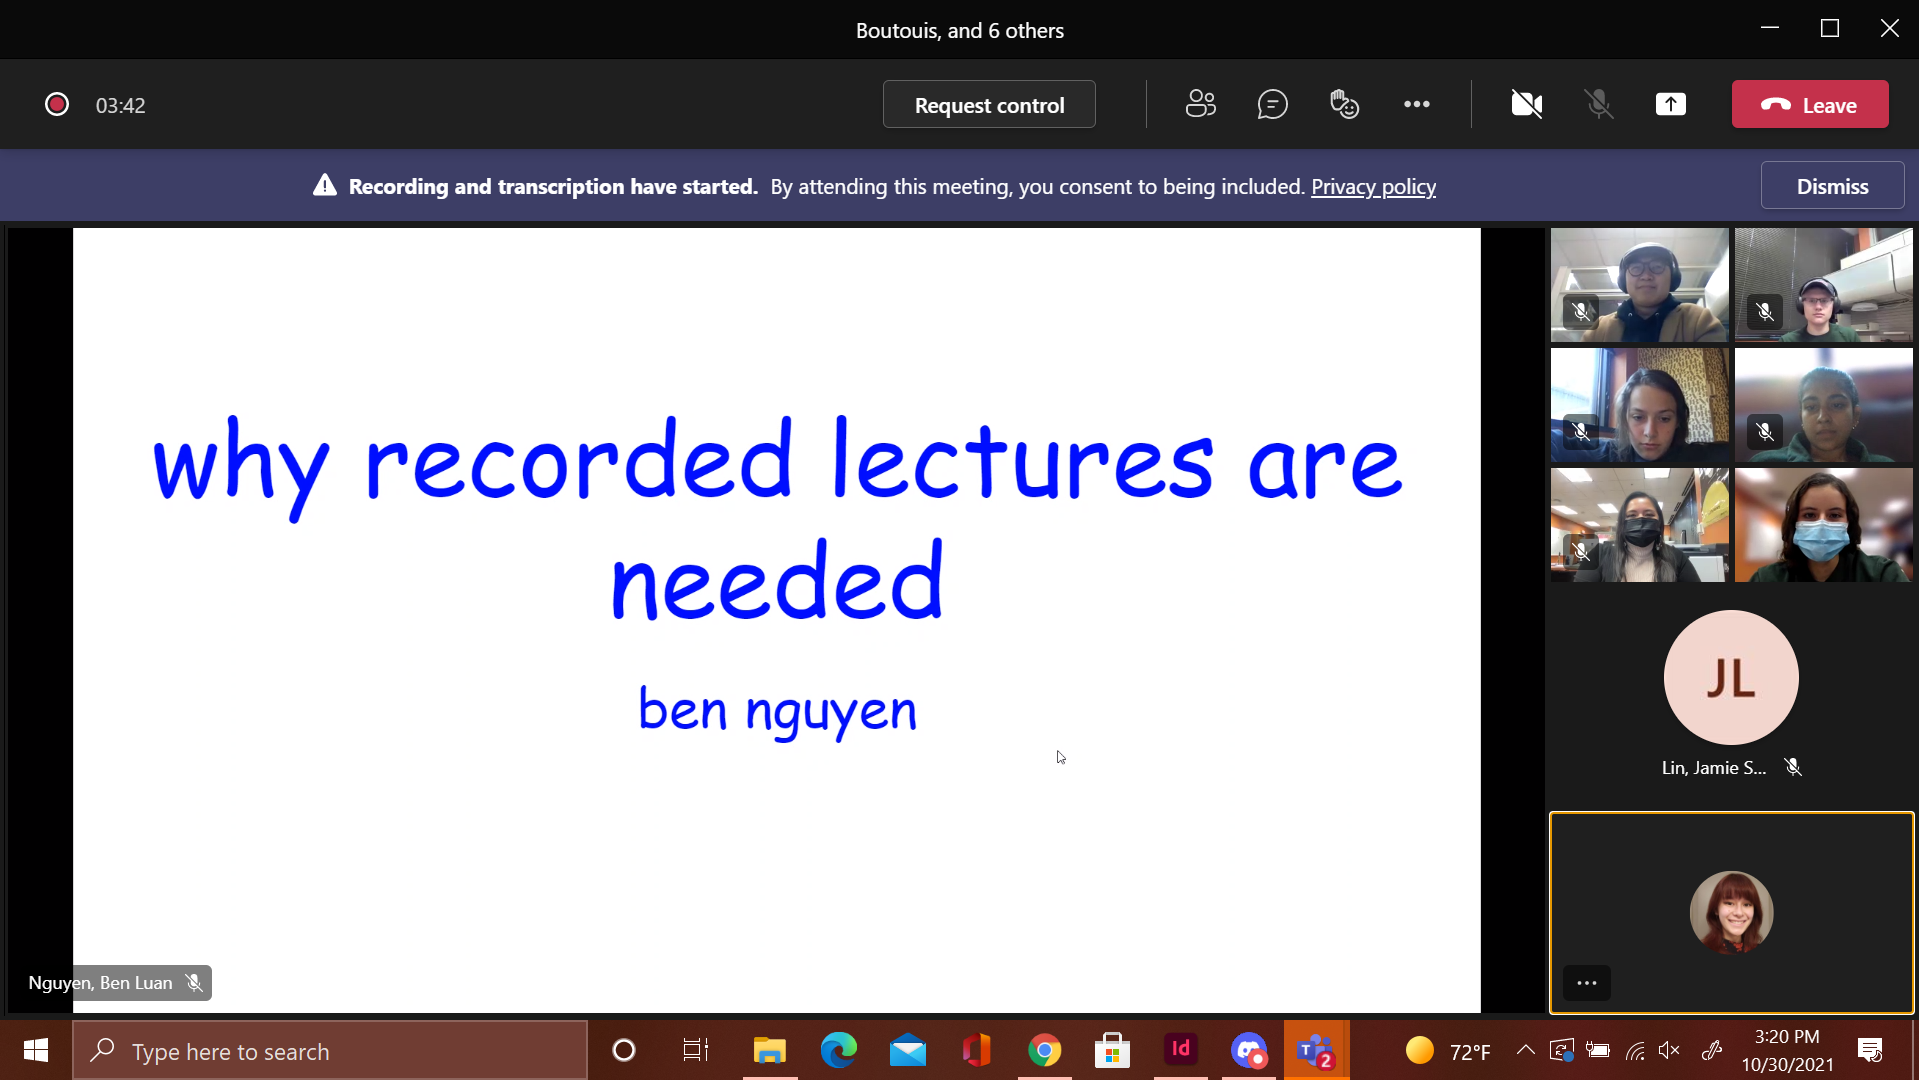Open the share content tray

[1670, 104]
